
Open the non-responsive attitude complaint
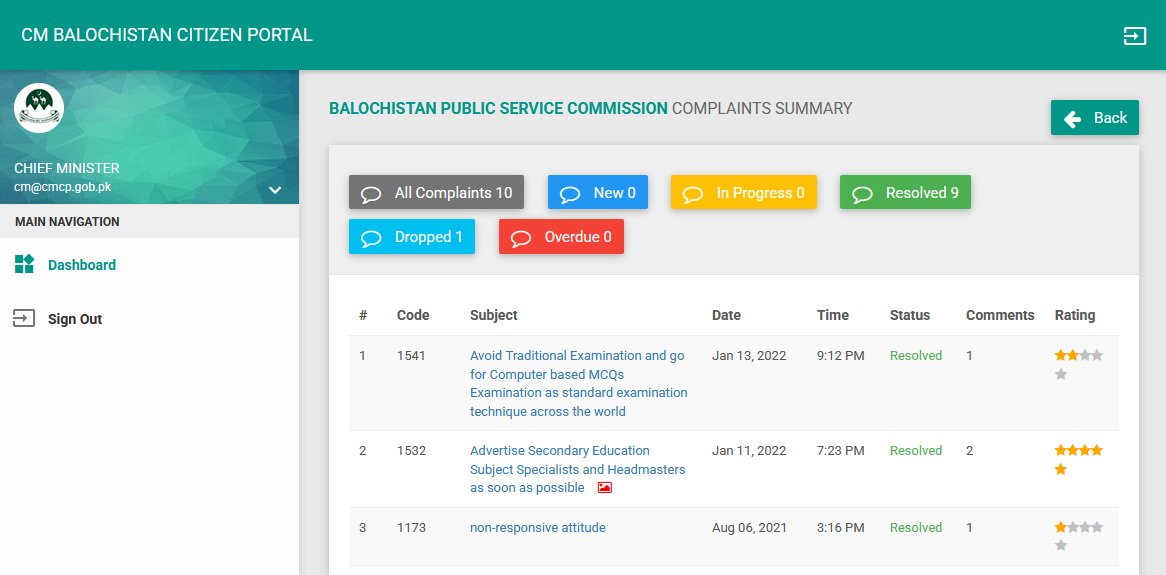(537, 528)
